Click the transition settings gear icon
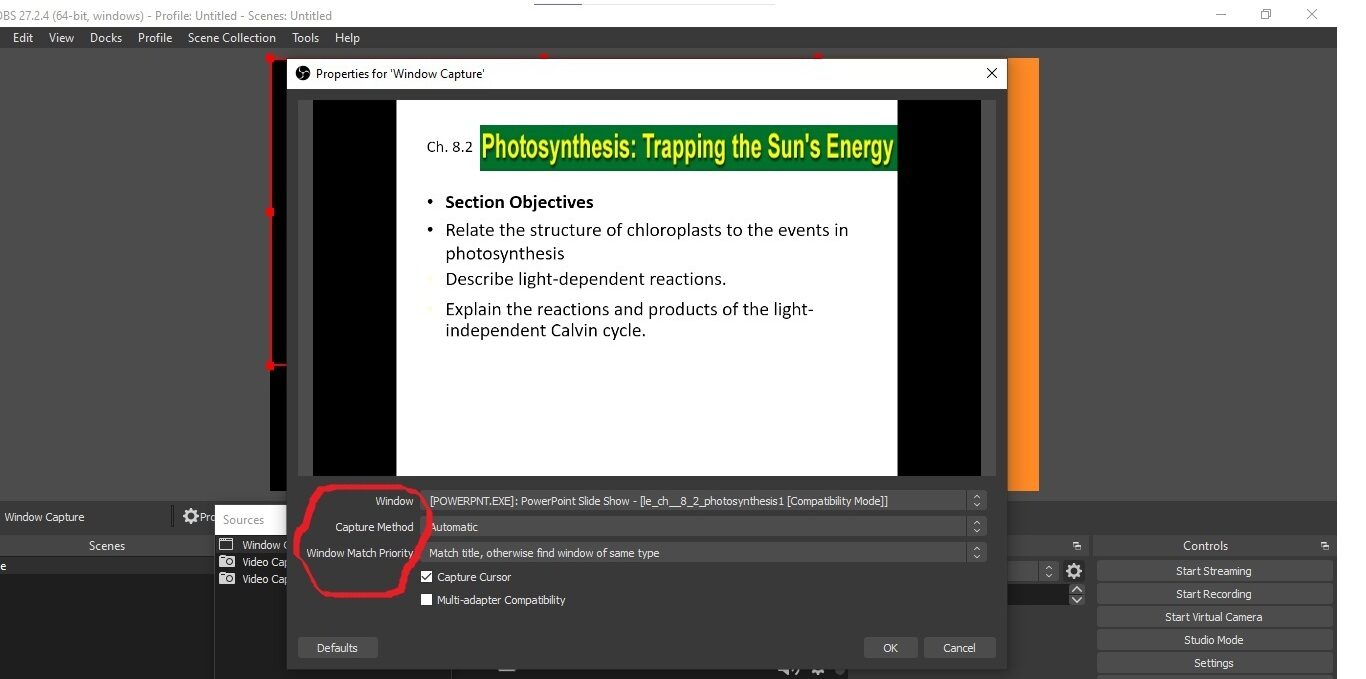This screenshot has height=679, width=1366. pos(1073,570)
